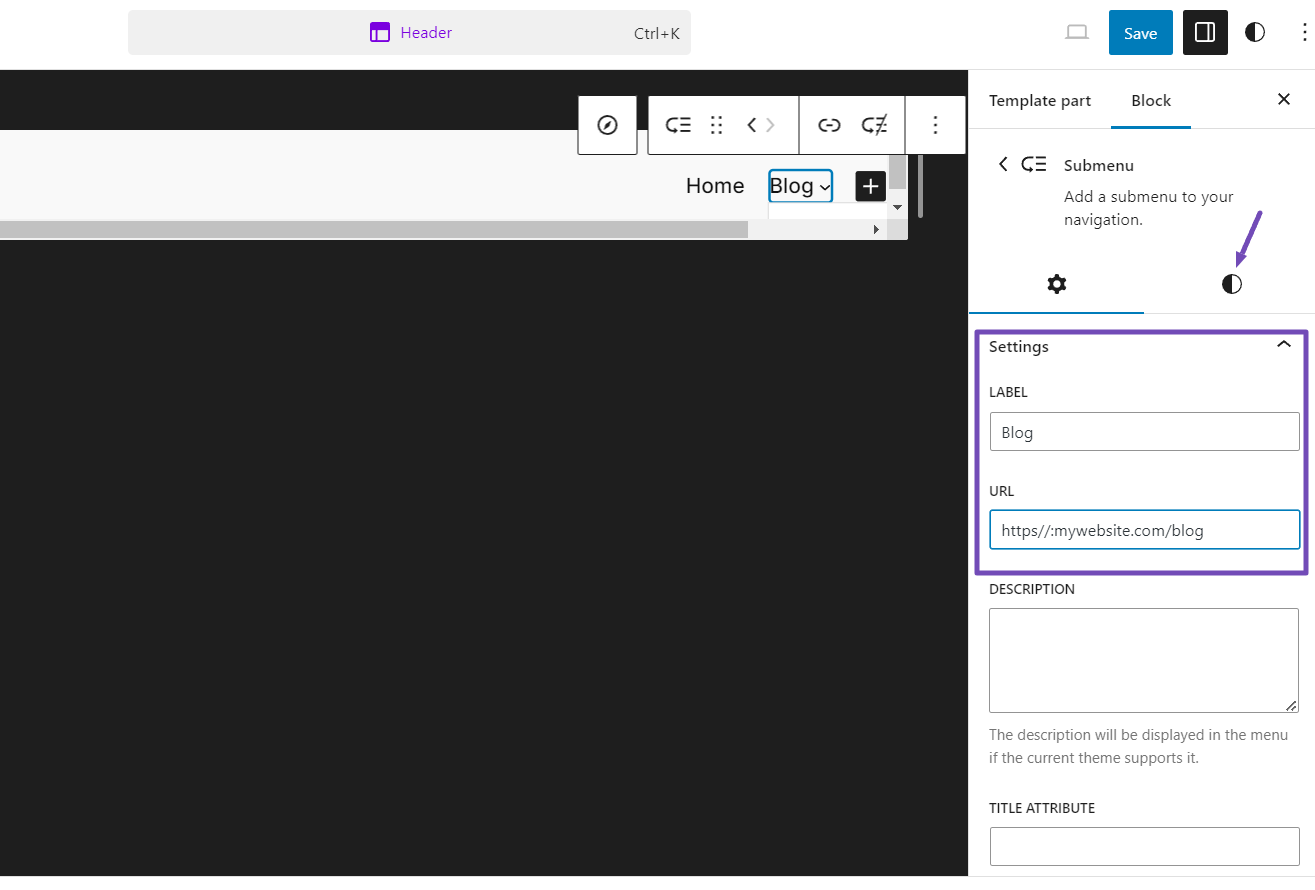
Task: Click the canvas scrollbar down arrow
Action: coord(897,207)
